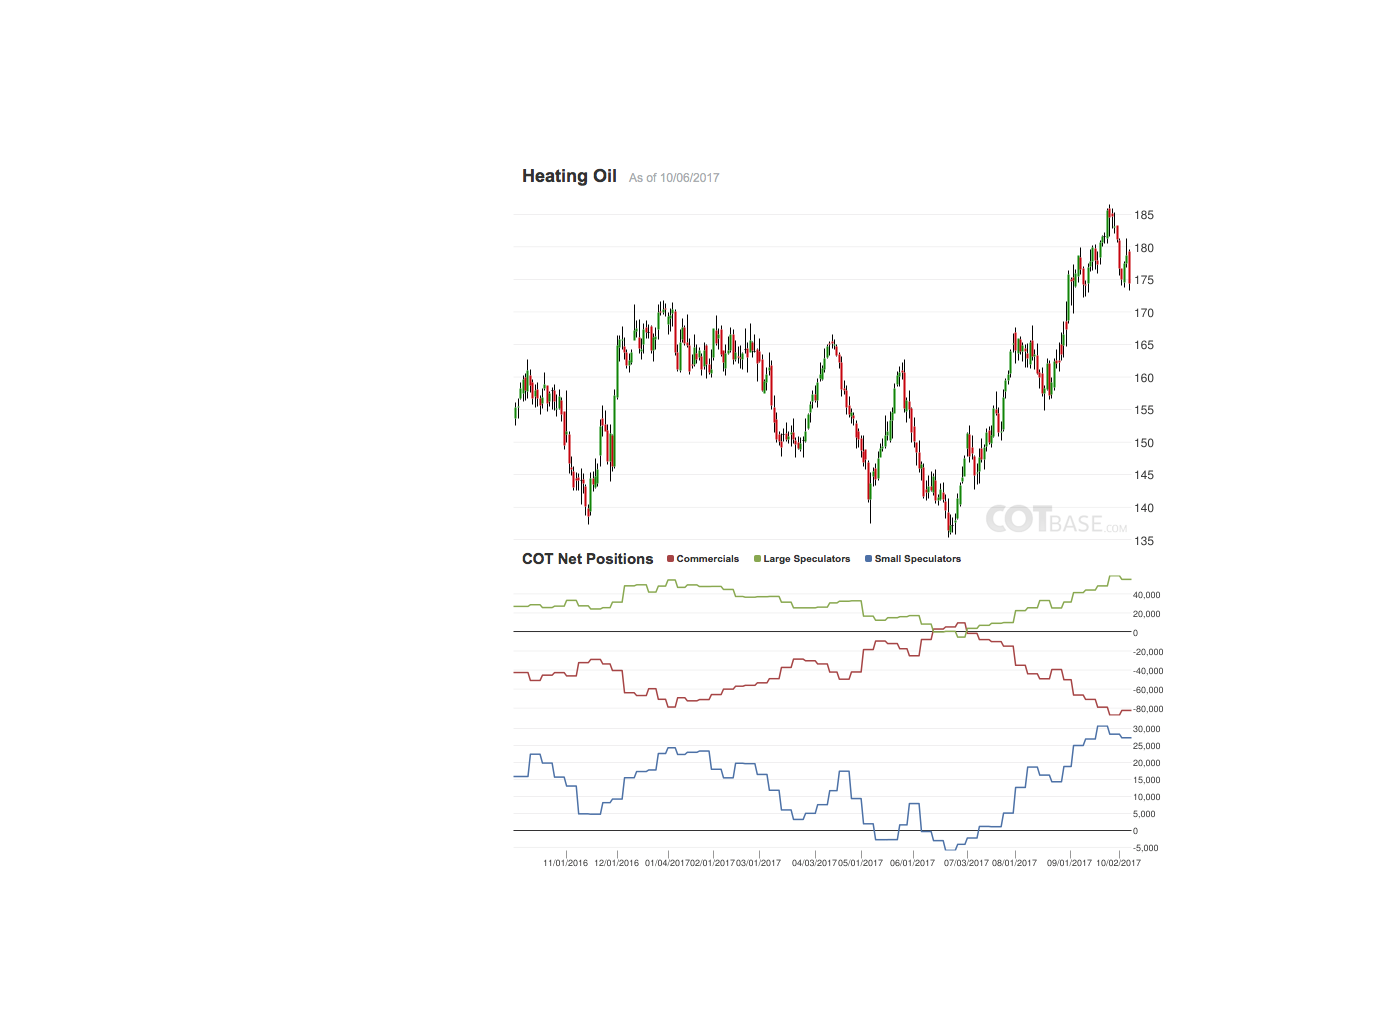Click the 185 price axis label
The image size is (1384, 1032).
[x=1146, y=214]
